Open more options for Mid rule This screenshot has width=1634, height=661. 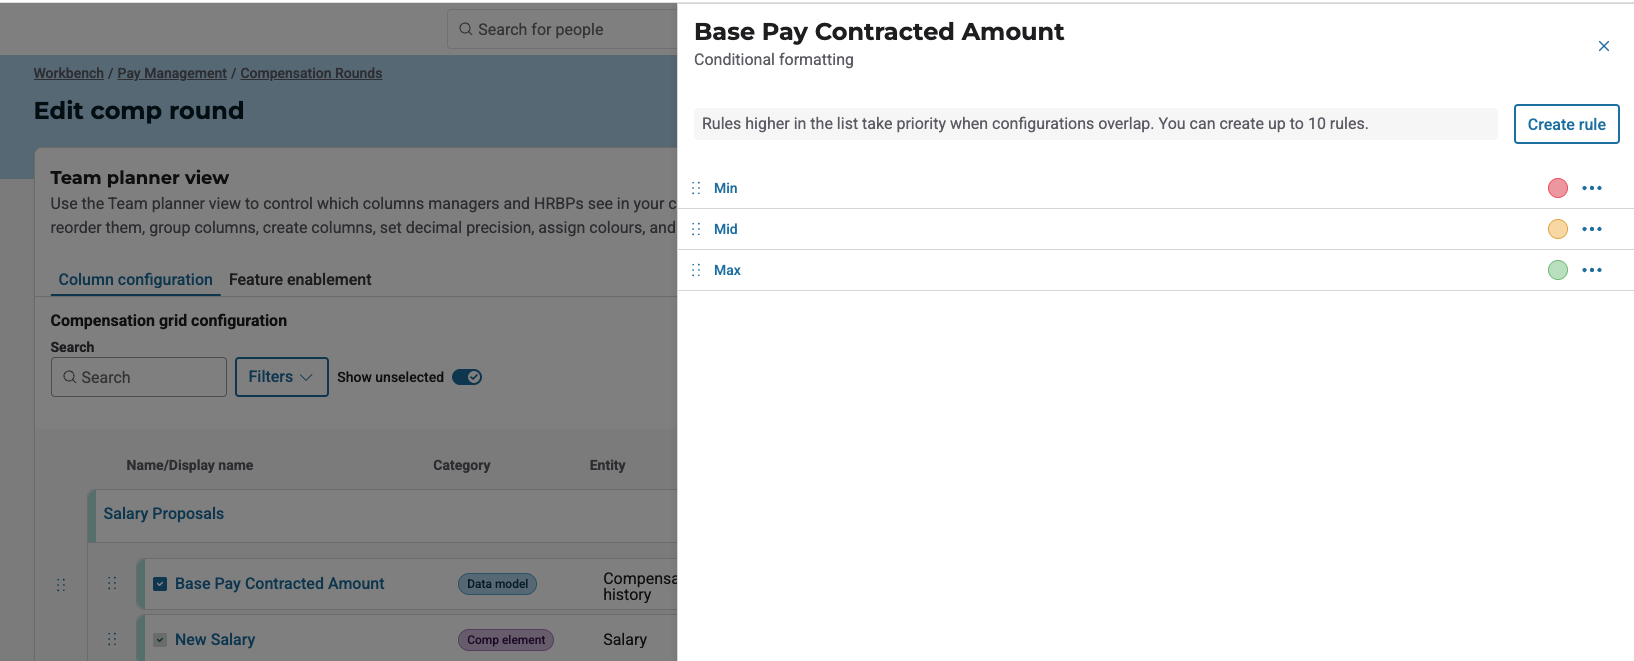1592,229
